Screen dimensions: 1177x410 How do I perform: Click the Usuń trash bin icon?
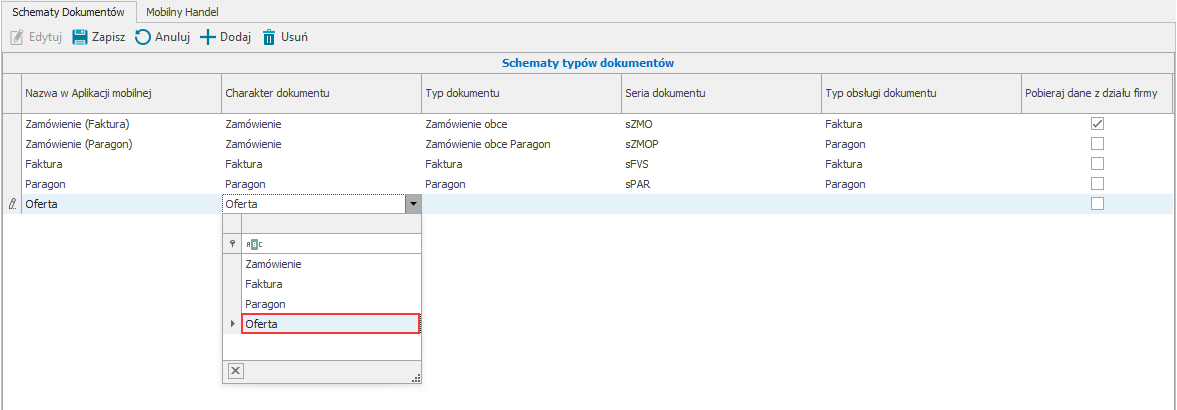(269, 38)
